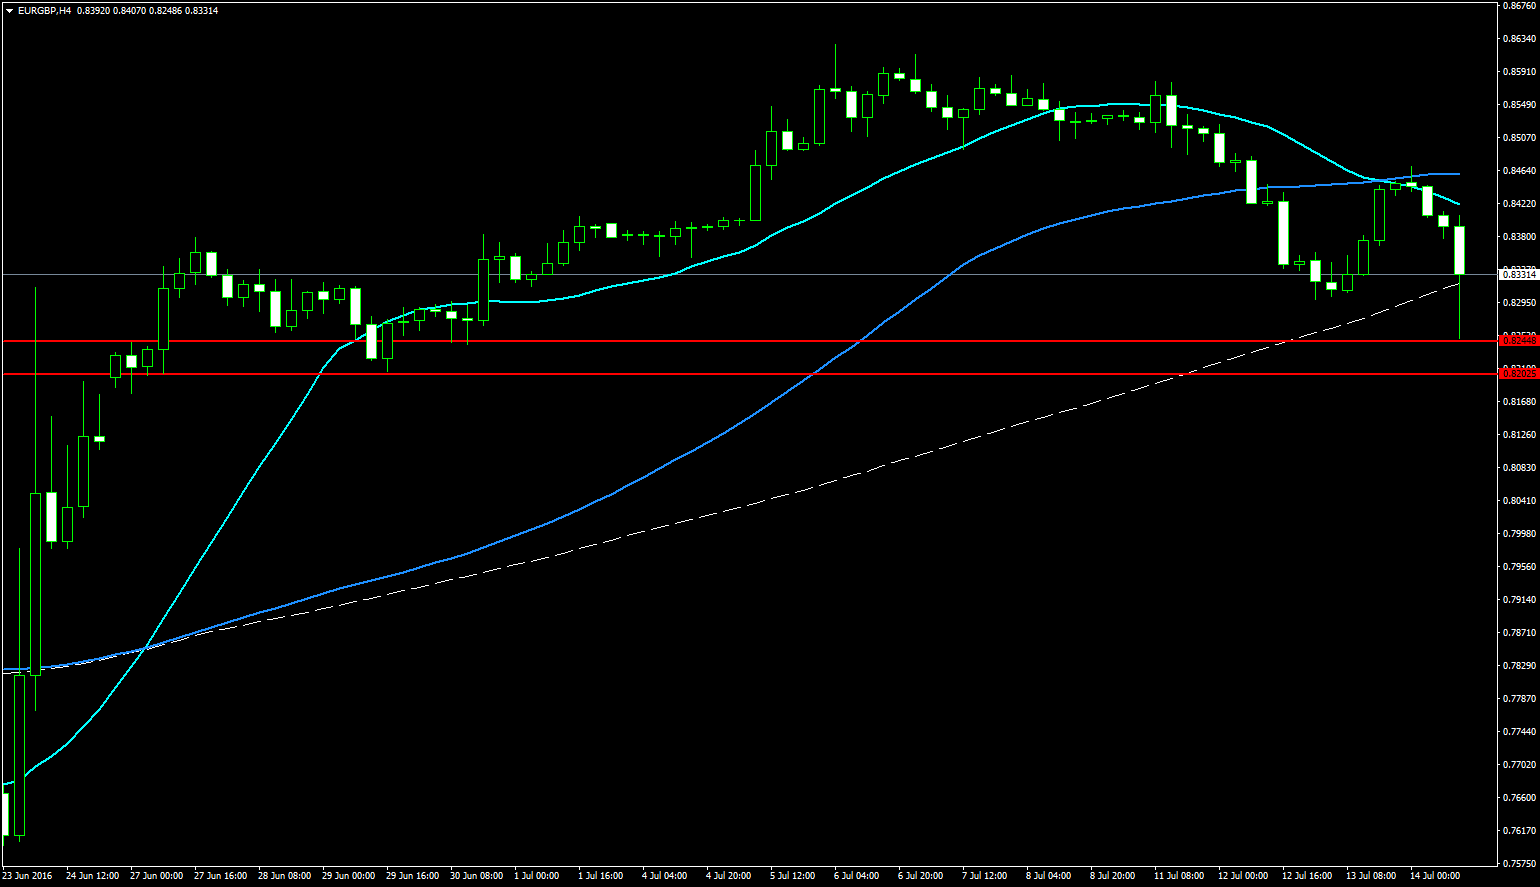This screenshot has height=887, width=1540.
Task: Click the 0.78290 price scale label
Action: (1519, 666)
